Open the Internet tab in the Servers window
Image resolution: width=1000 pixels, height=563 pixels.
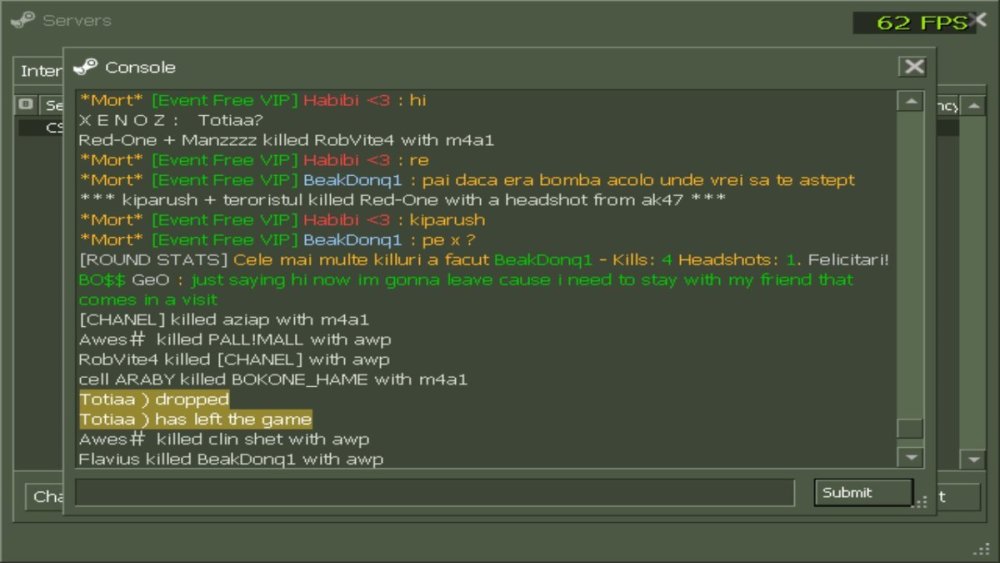39,71
